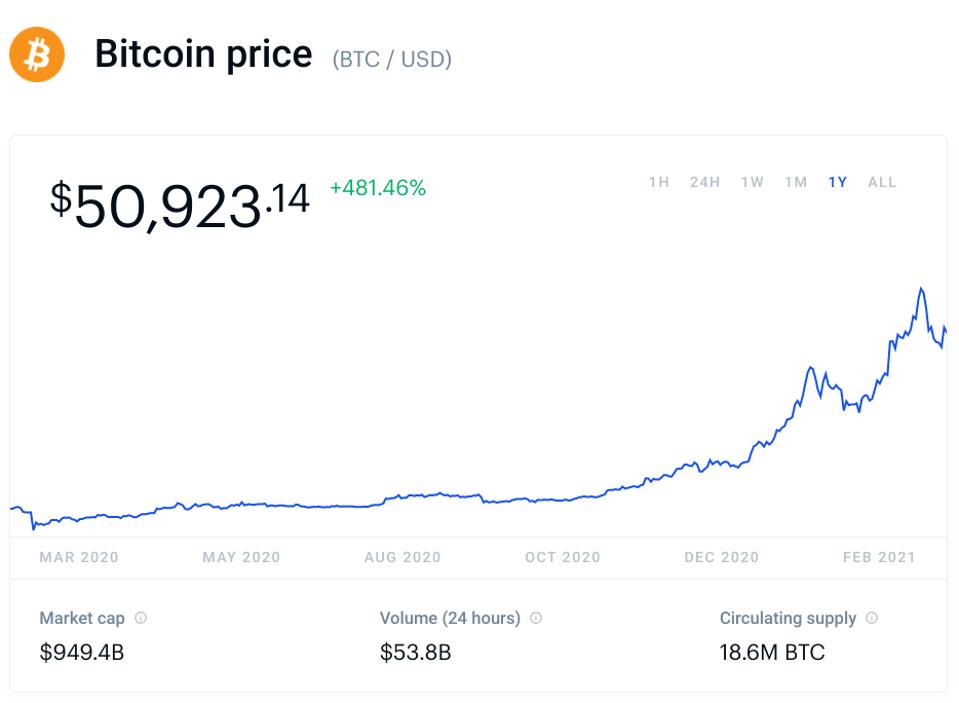Switch chart range to 1H

(x=659, y=182)
